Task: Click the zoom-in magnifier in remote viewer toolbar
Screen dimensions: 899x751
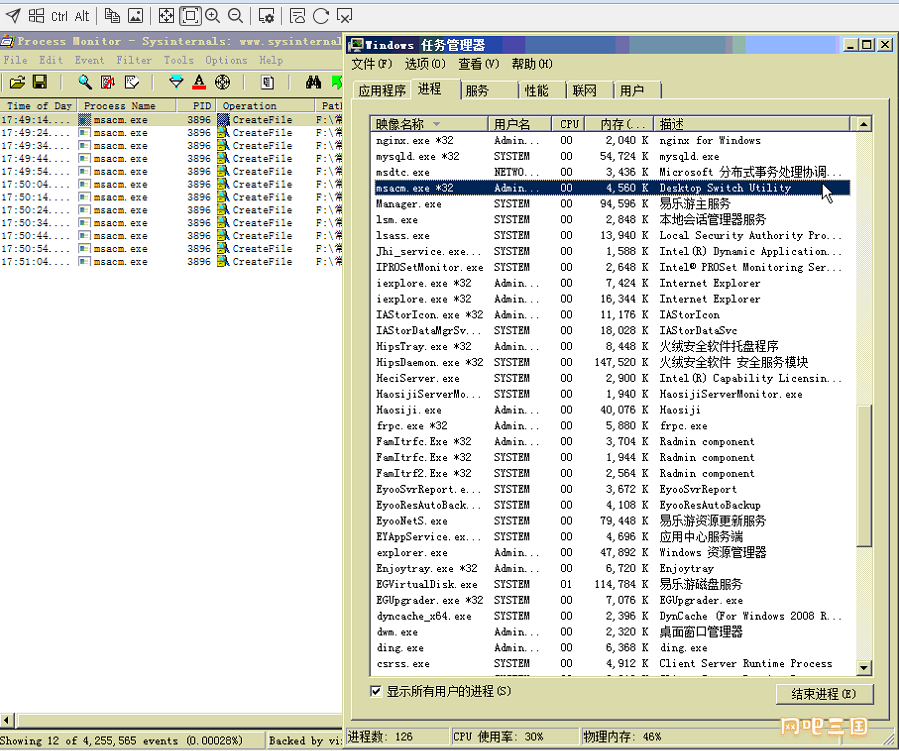Action: pos(212,16)
